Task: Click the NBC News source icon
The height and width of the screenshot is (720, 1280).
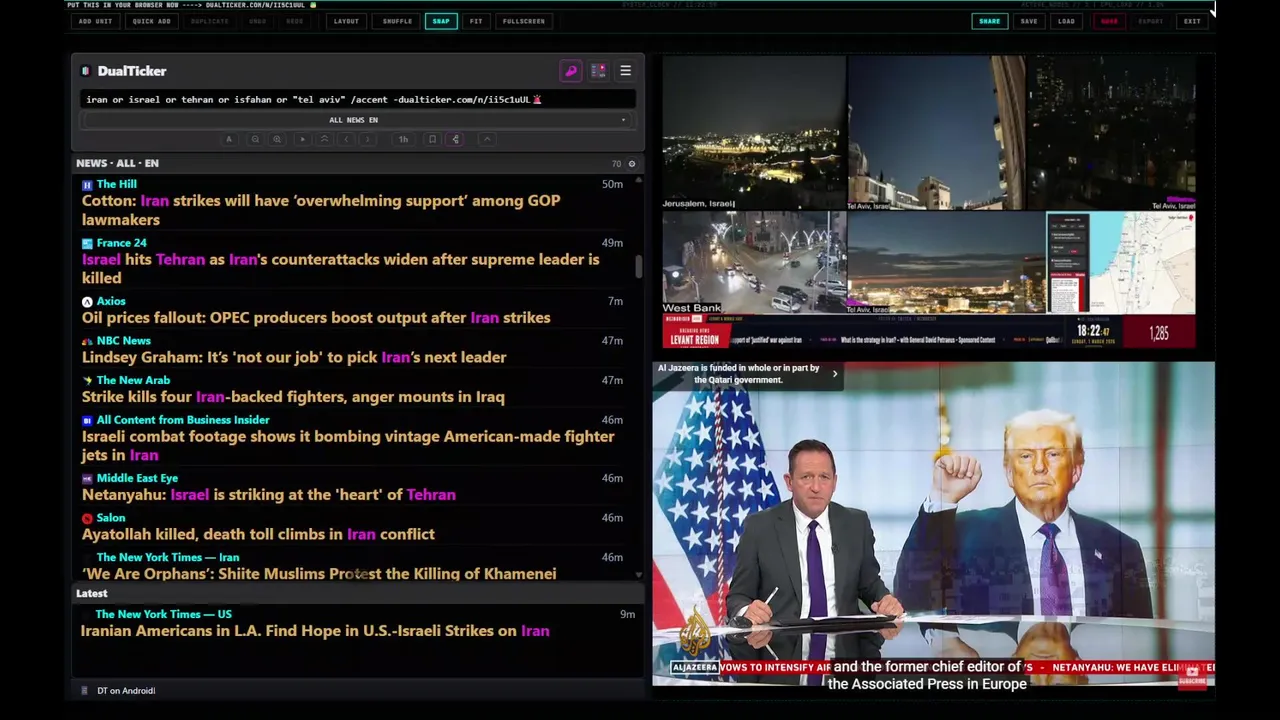Action: (x=87, y=341)
